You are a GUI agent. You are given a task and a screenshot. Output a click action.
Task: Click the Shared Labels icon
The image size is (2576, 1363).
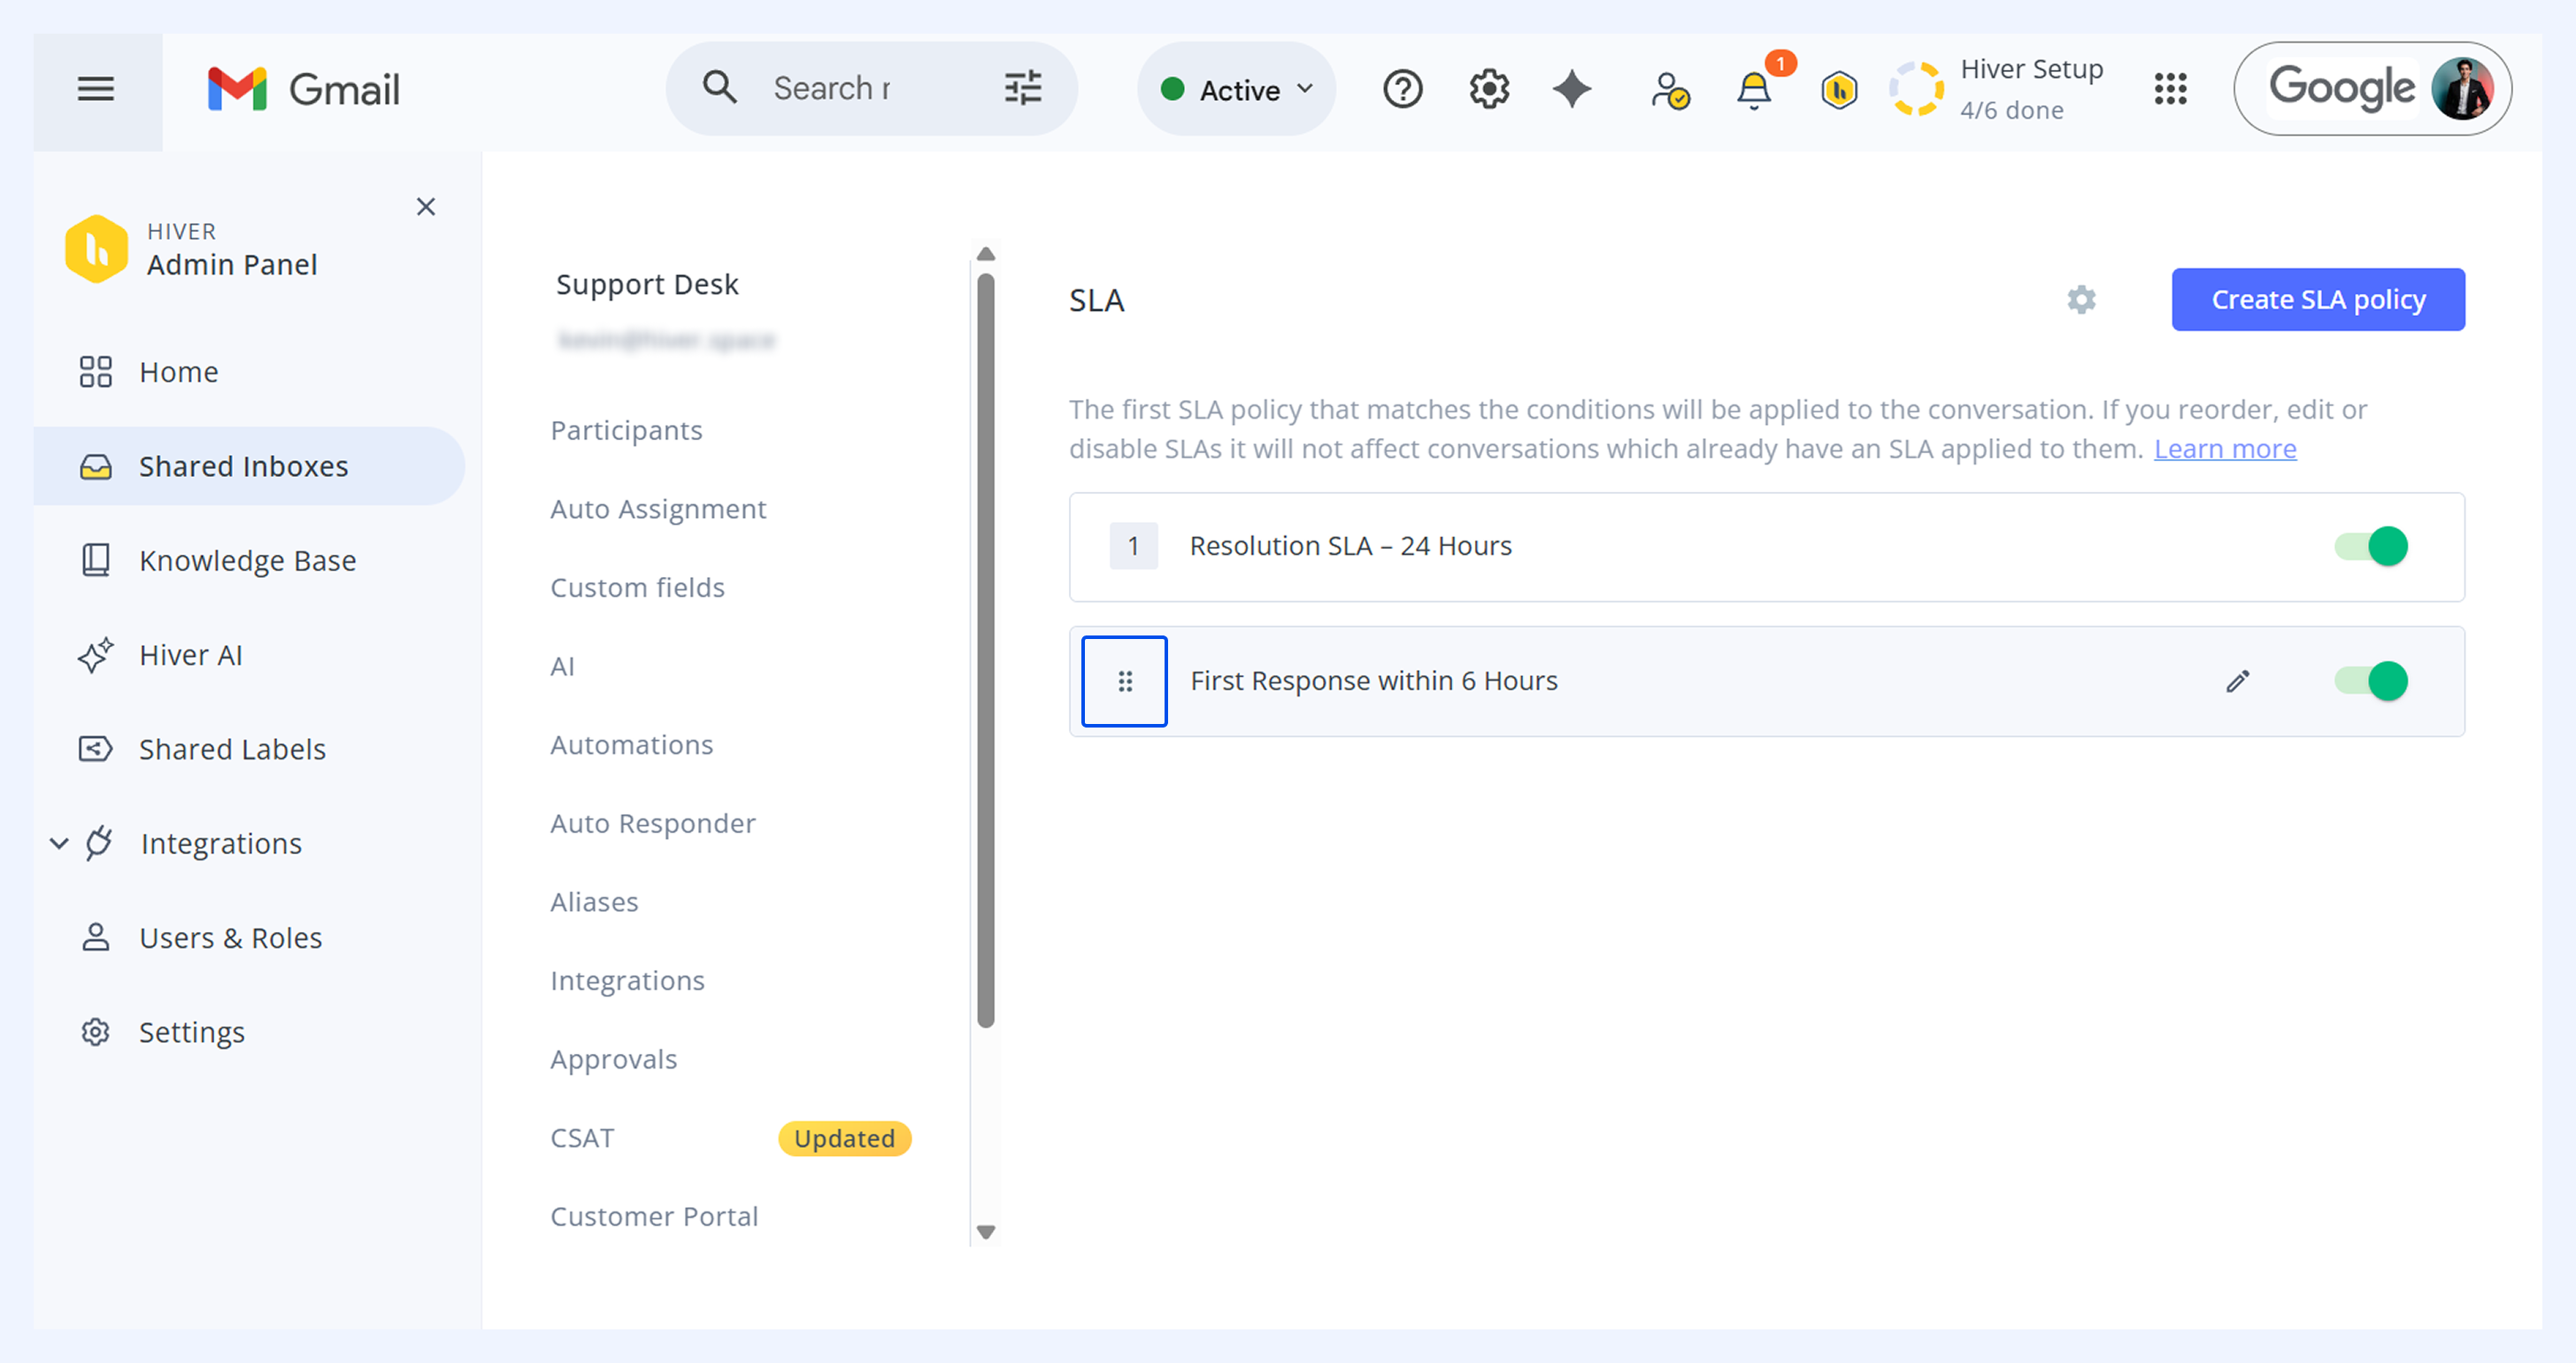pyautogui.click(x=95, y=749)
